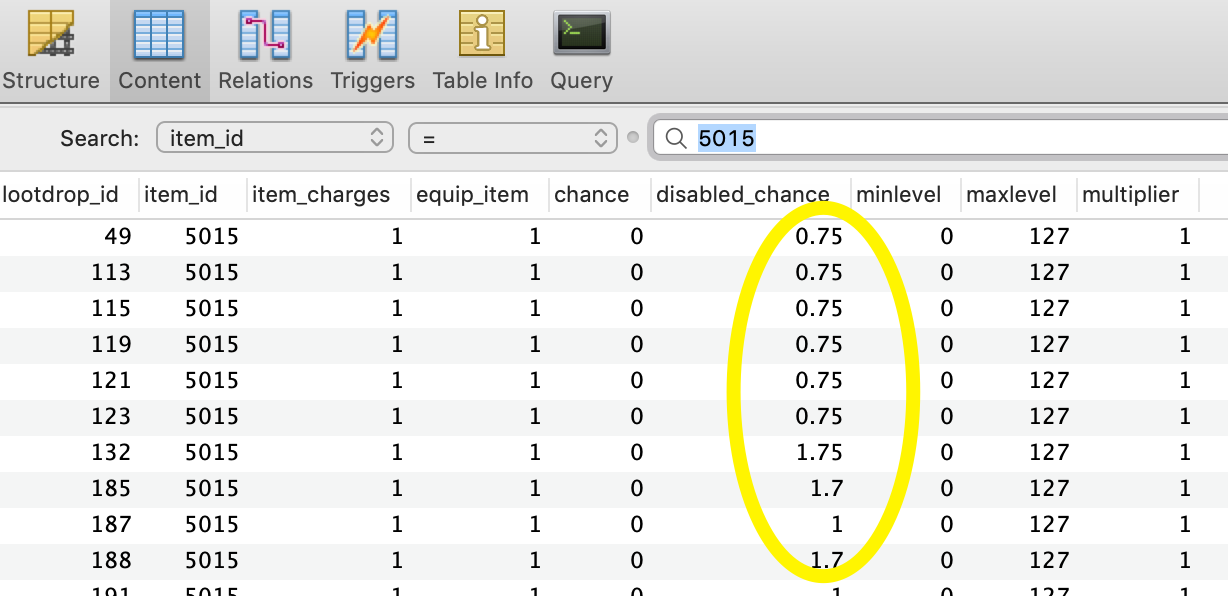Expand the item_id search field dropdown
Screen dimensions: 1228x596
point(274,138)
